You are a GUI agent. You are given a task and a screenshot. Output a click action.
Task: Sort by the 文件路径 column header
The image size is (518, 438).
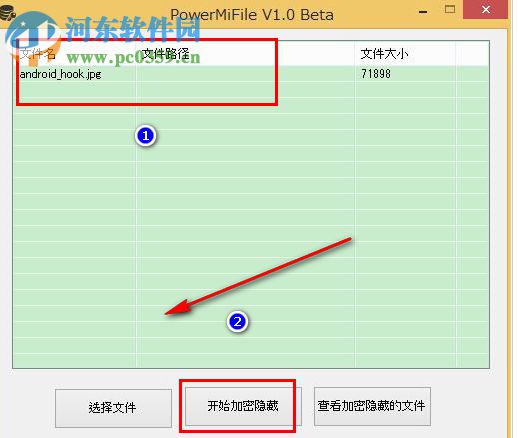(x=245, y=53)
